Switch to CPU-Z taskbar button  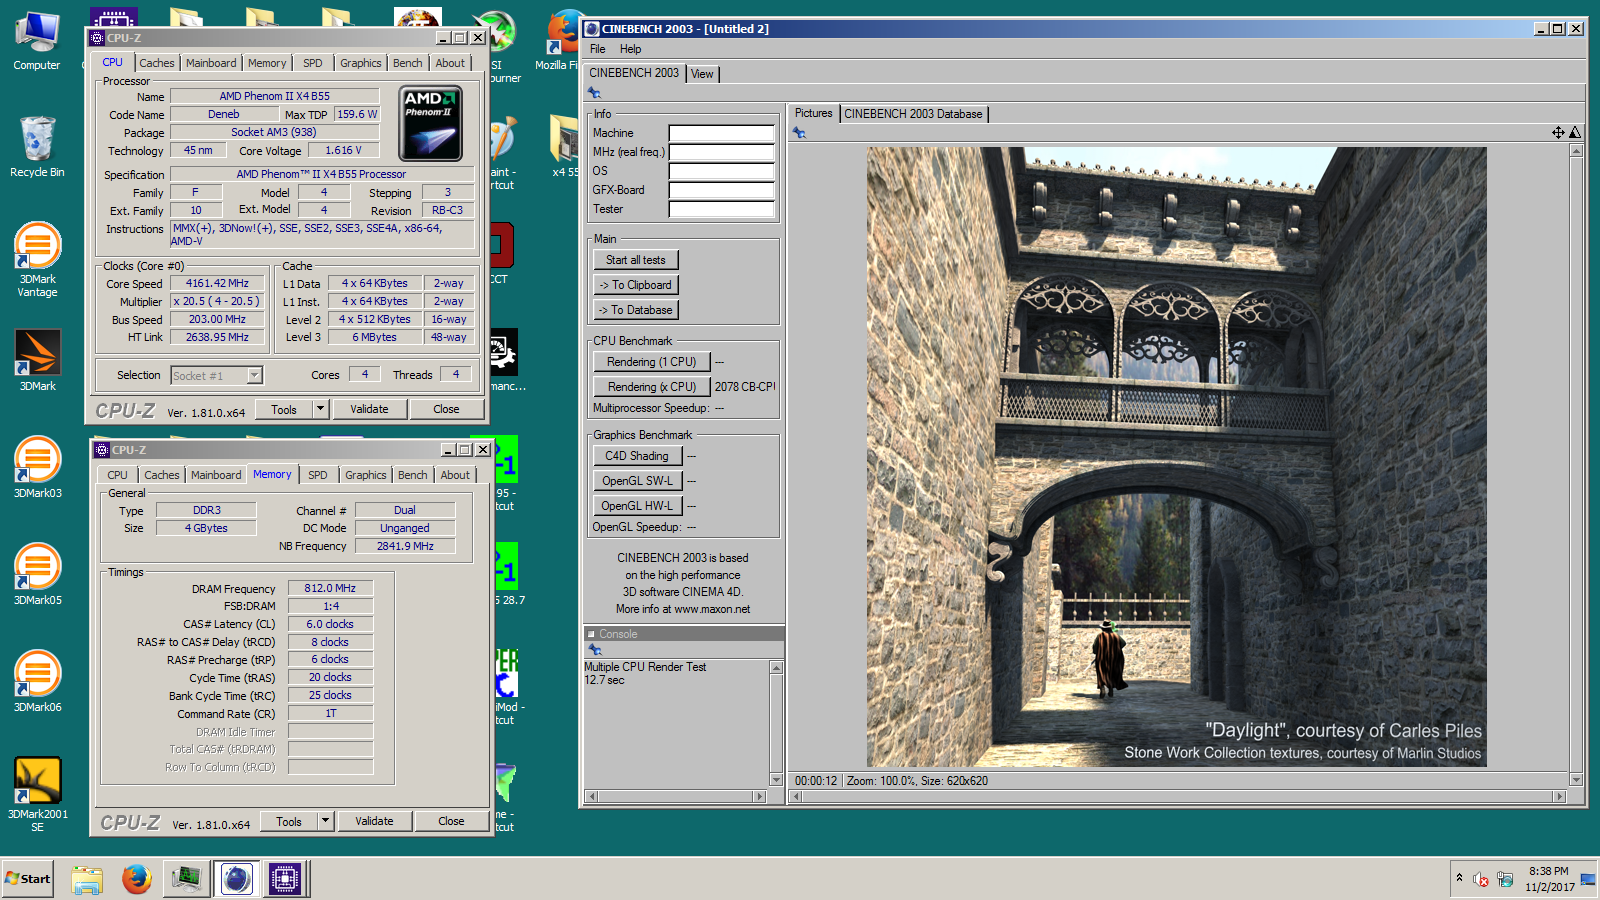click(x=285, y=879)
